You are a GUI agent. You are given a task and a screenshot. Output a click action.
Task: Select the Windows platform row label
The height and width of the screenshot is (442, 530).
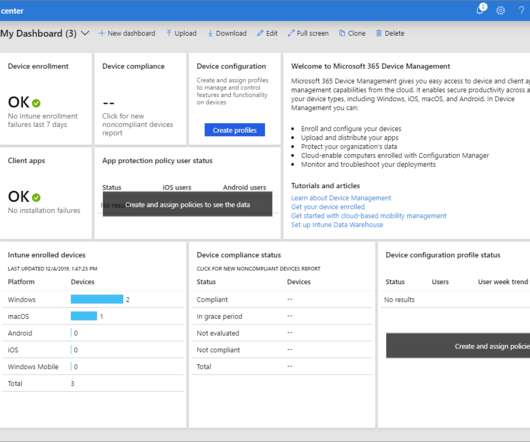(x=22, y=300)
